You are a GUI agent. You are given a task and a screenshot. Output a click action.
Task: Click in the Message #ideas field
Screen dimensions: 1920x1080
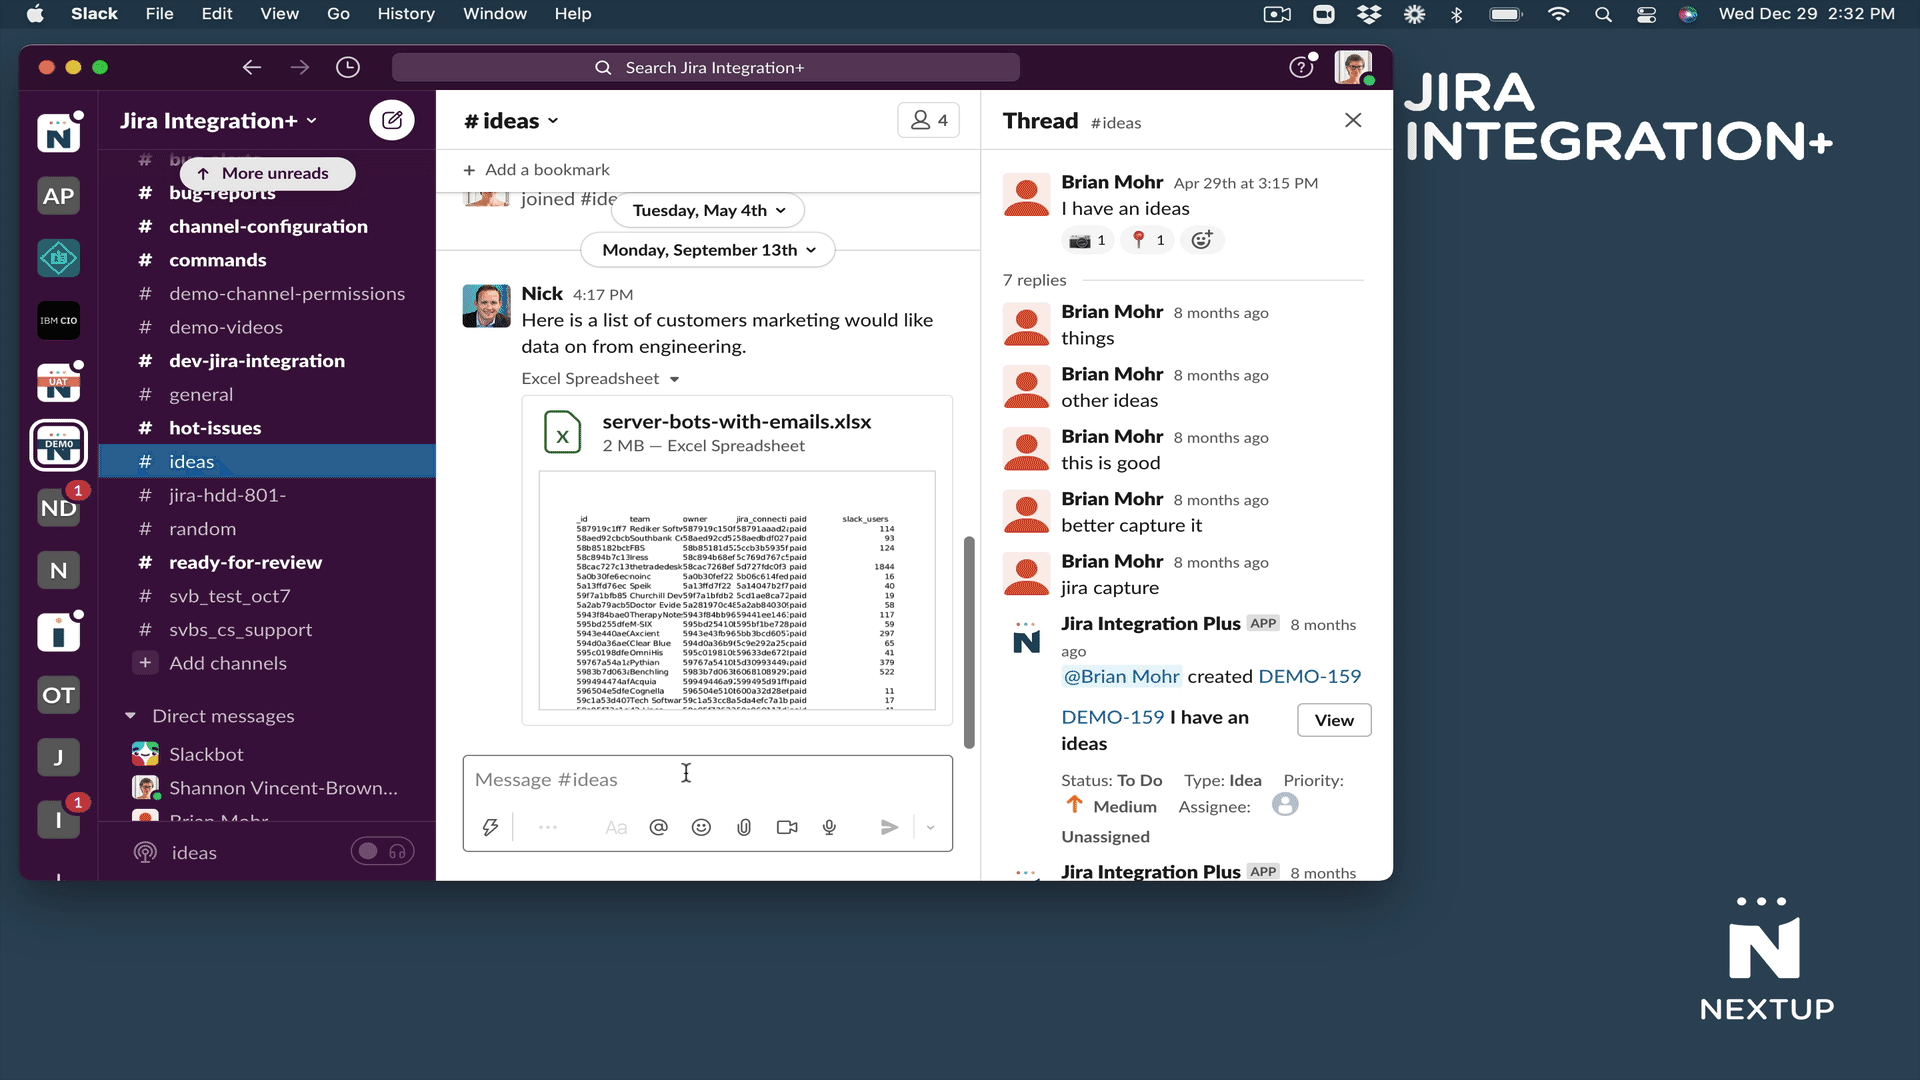[x=708, y=779]
